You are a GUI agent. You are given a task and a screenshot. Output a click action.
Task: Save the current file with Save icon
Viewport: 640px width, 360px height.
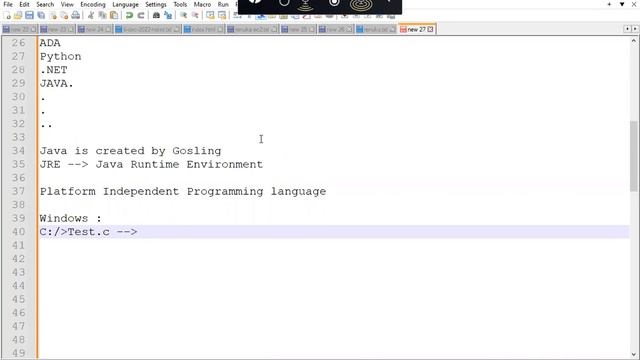click(29, 16)
